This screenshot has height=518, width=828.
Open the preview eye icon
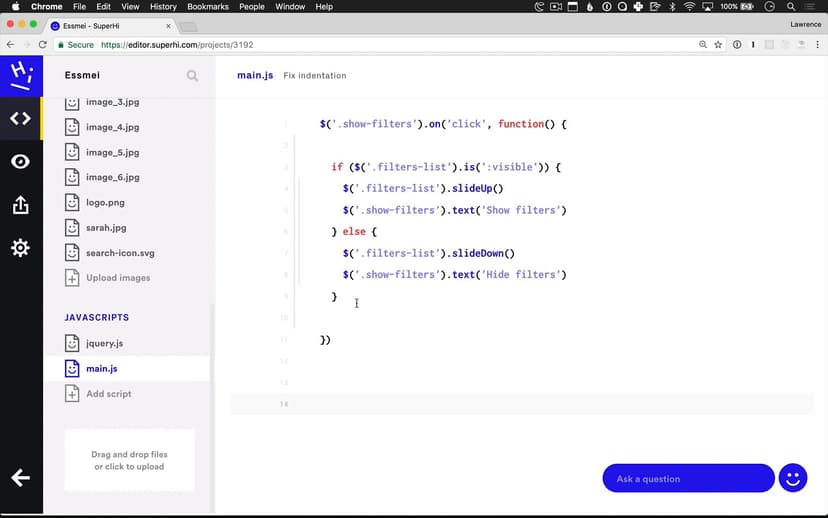point(20,162)
